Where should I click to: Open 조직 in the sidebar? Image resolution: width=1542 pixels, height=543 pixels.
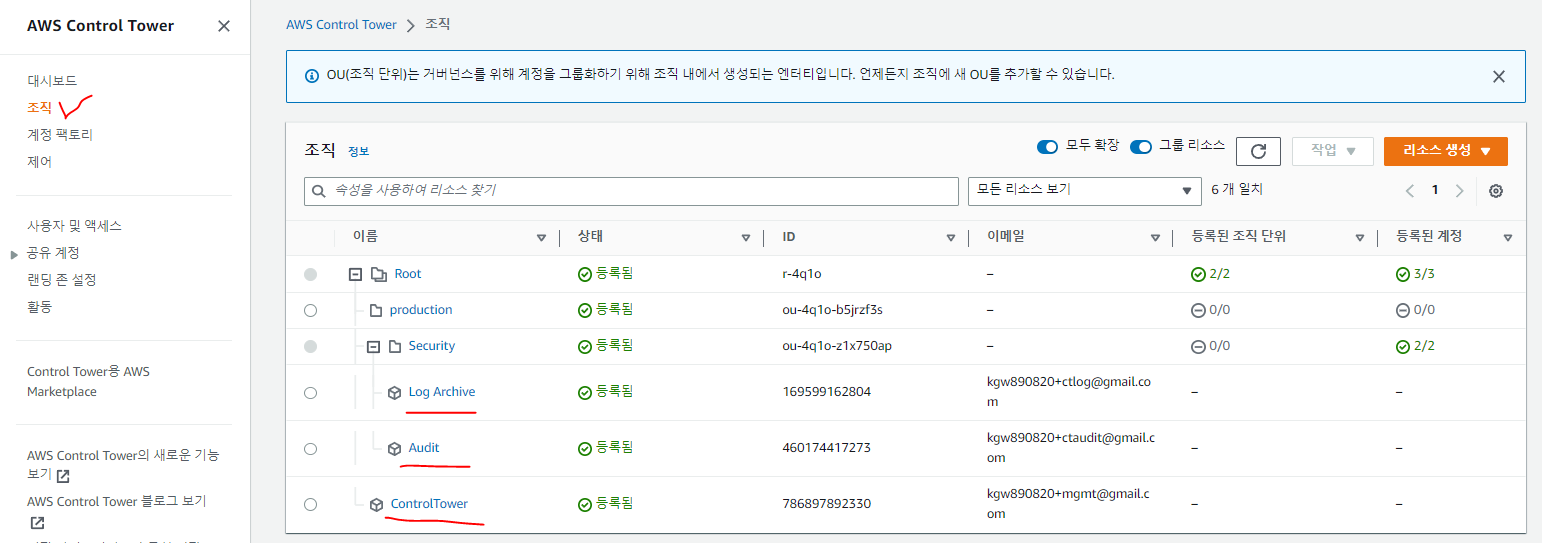pyautogui.click(x=39, y=107)
